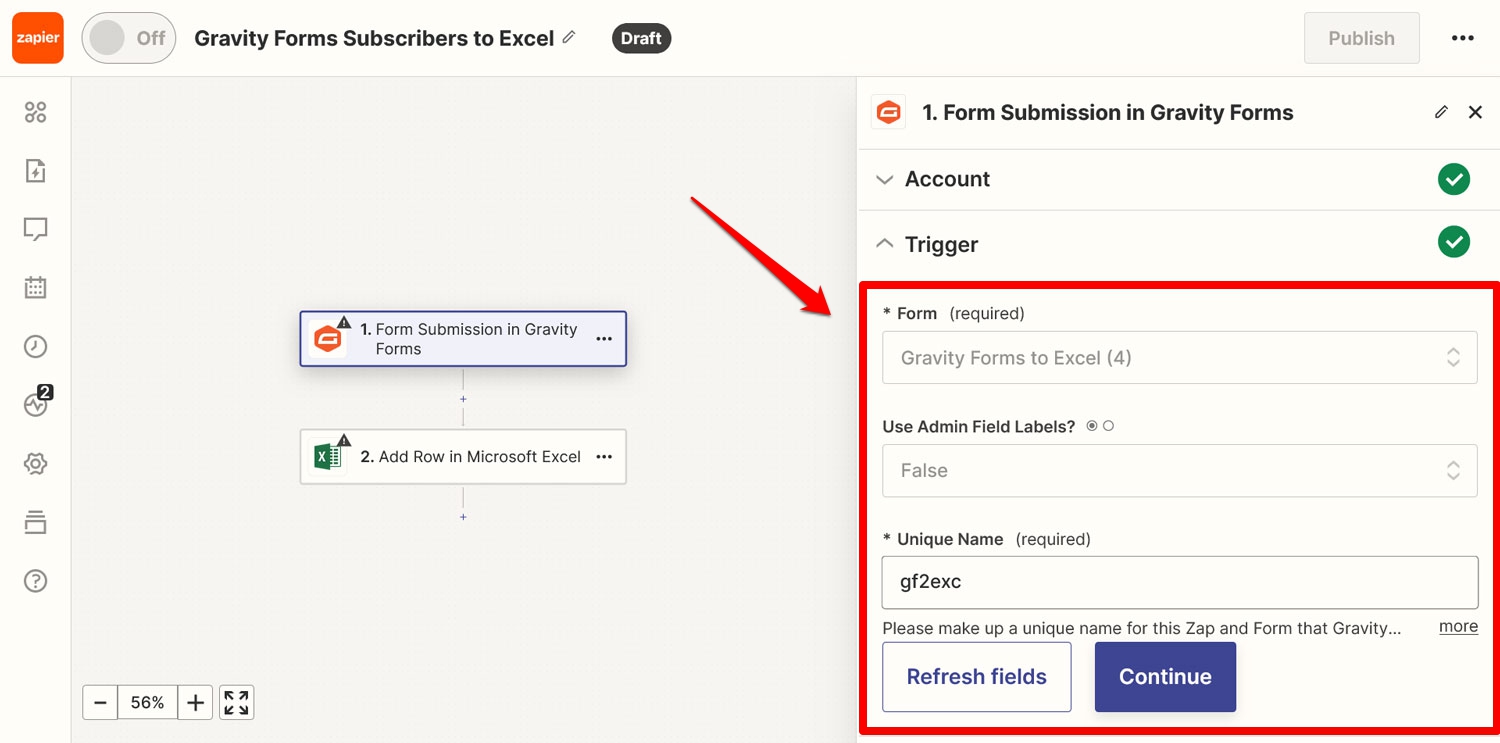Image resolution: width=1500 pixels, height=743 pixels.
Task: Rename step using panel pencil icon
Action: pos(1441,112)
